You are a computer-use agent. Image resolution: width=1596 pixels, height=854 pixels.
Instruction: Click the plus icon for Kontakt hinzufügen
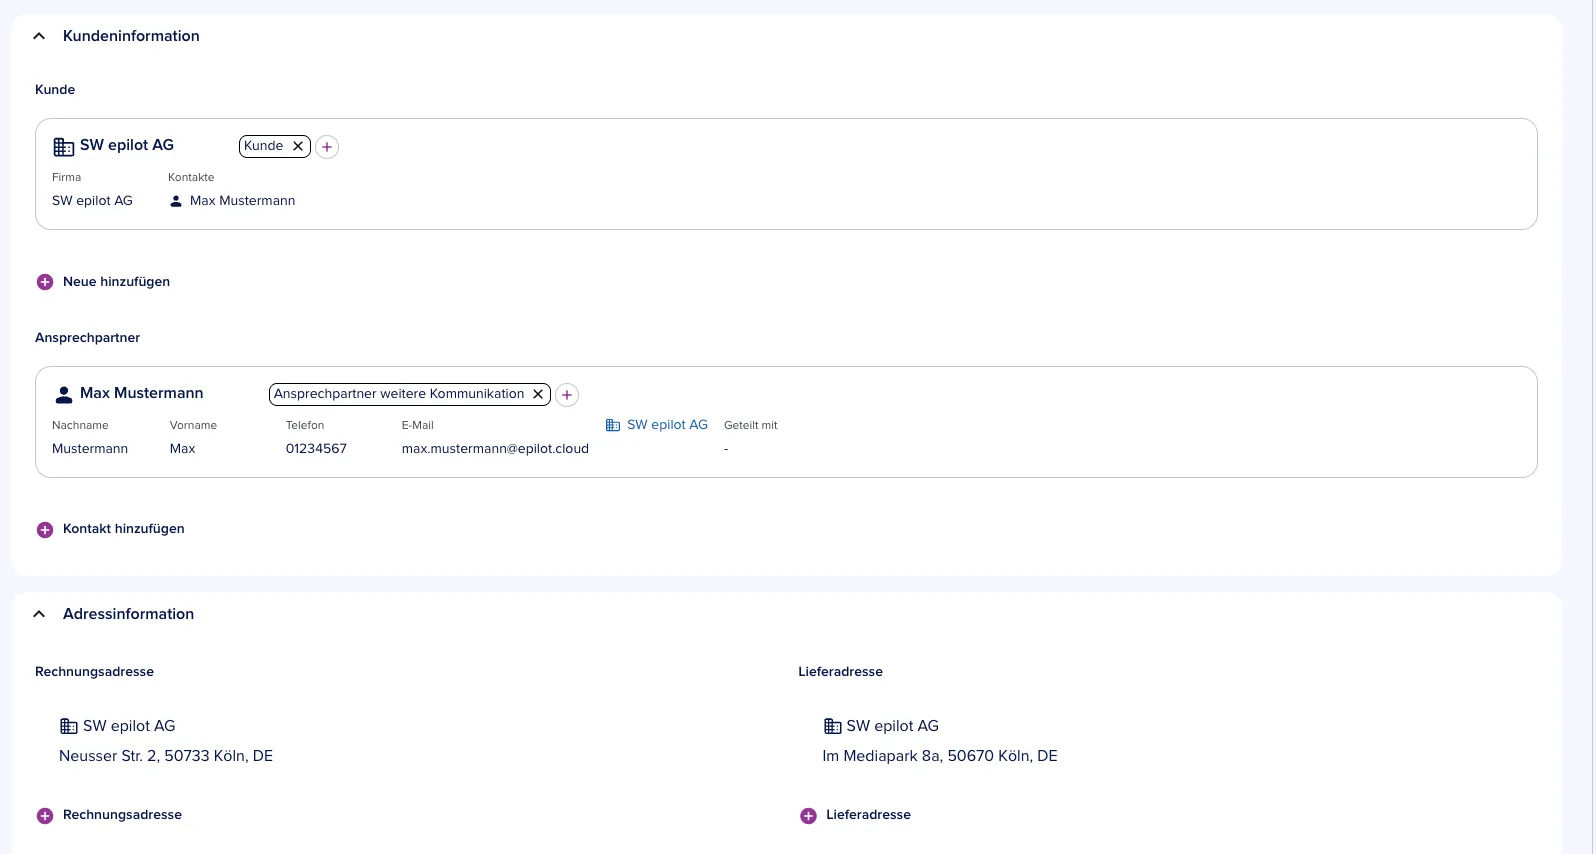pos(45,530)
